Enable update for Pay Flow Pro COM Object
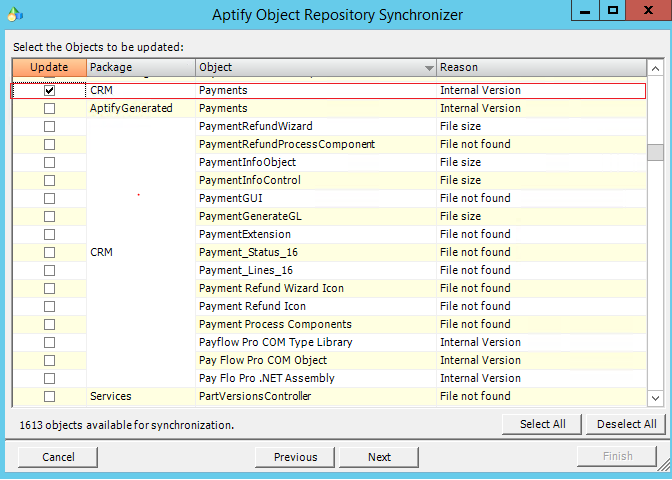The image size is (672, 480). pos(49,360)
